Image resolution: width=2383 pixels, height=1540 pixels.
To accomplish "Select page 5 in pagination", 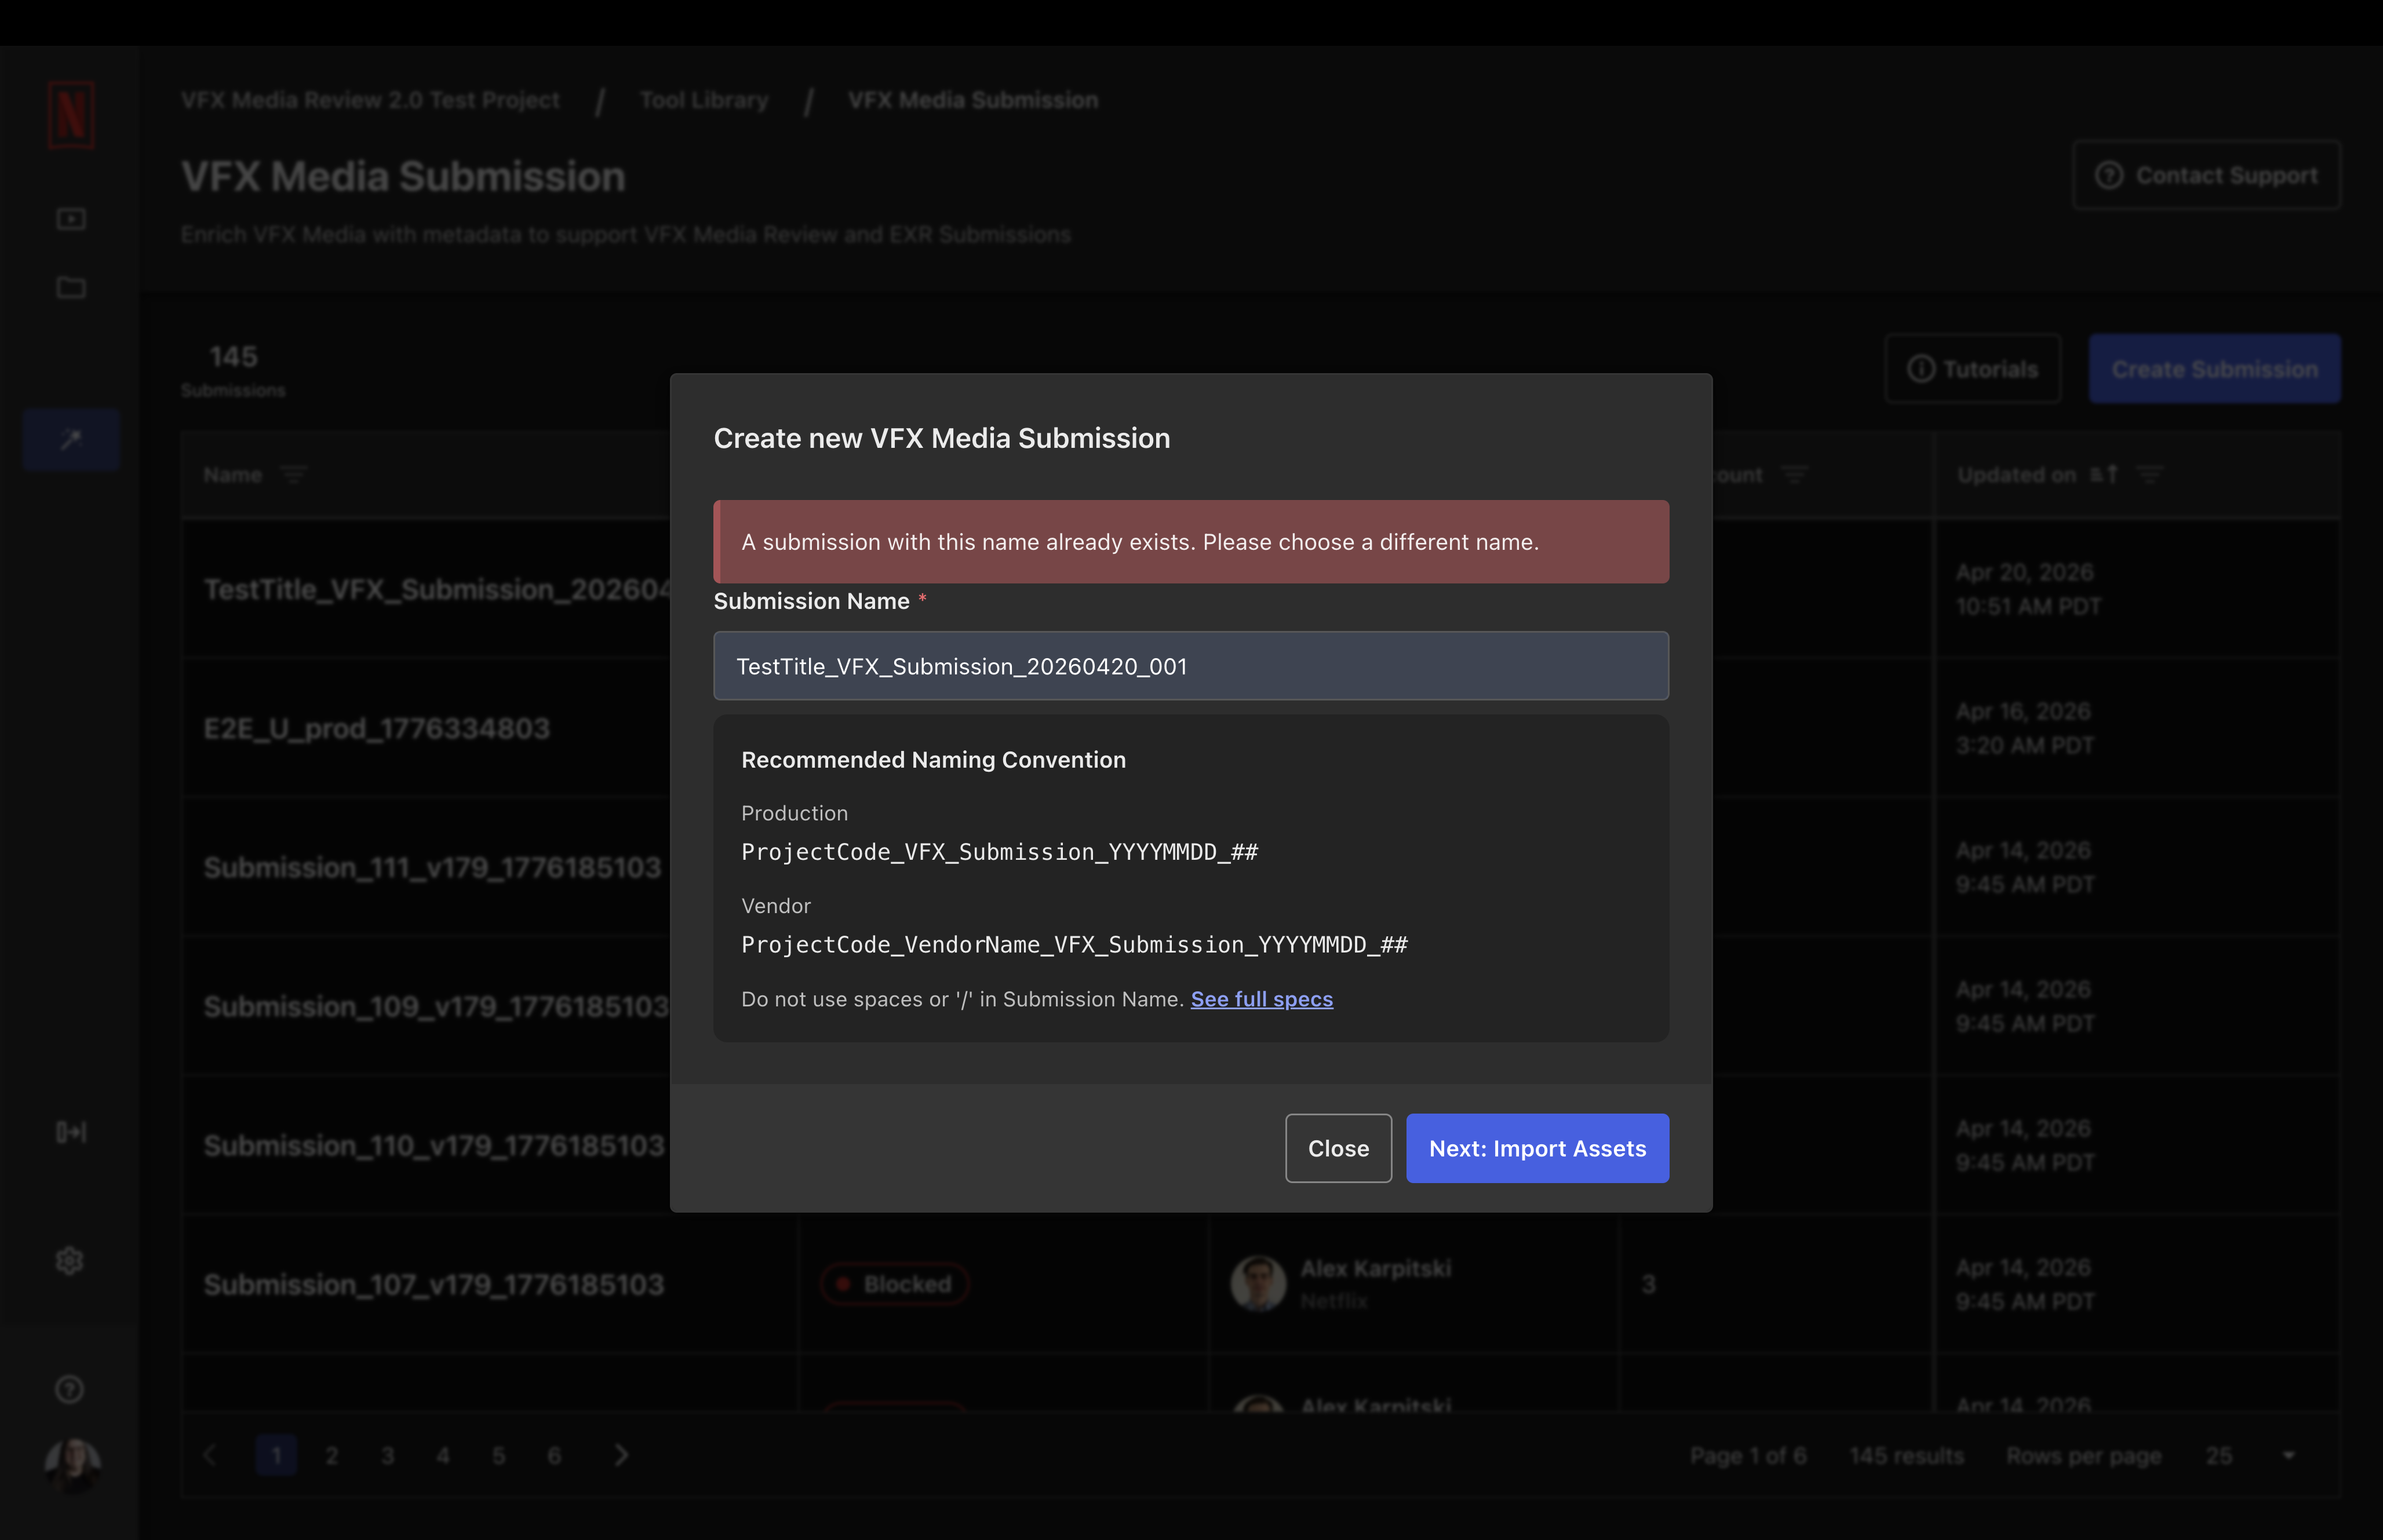I will point(499,1455).
